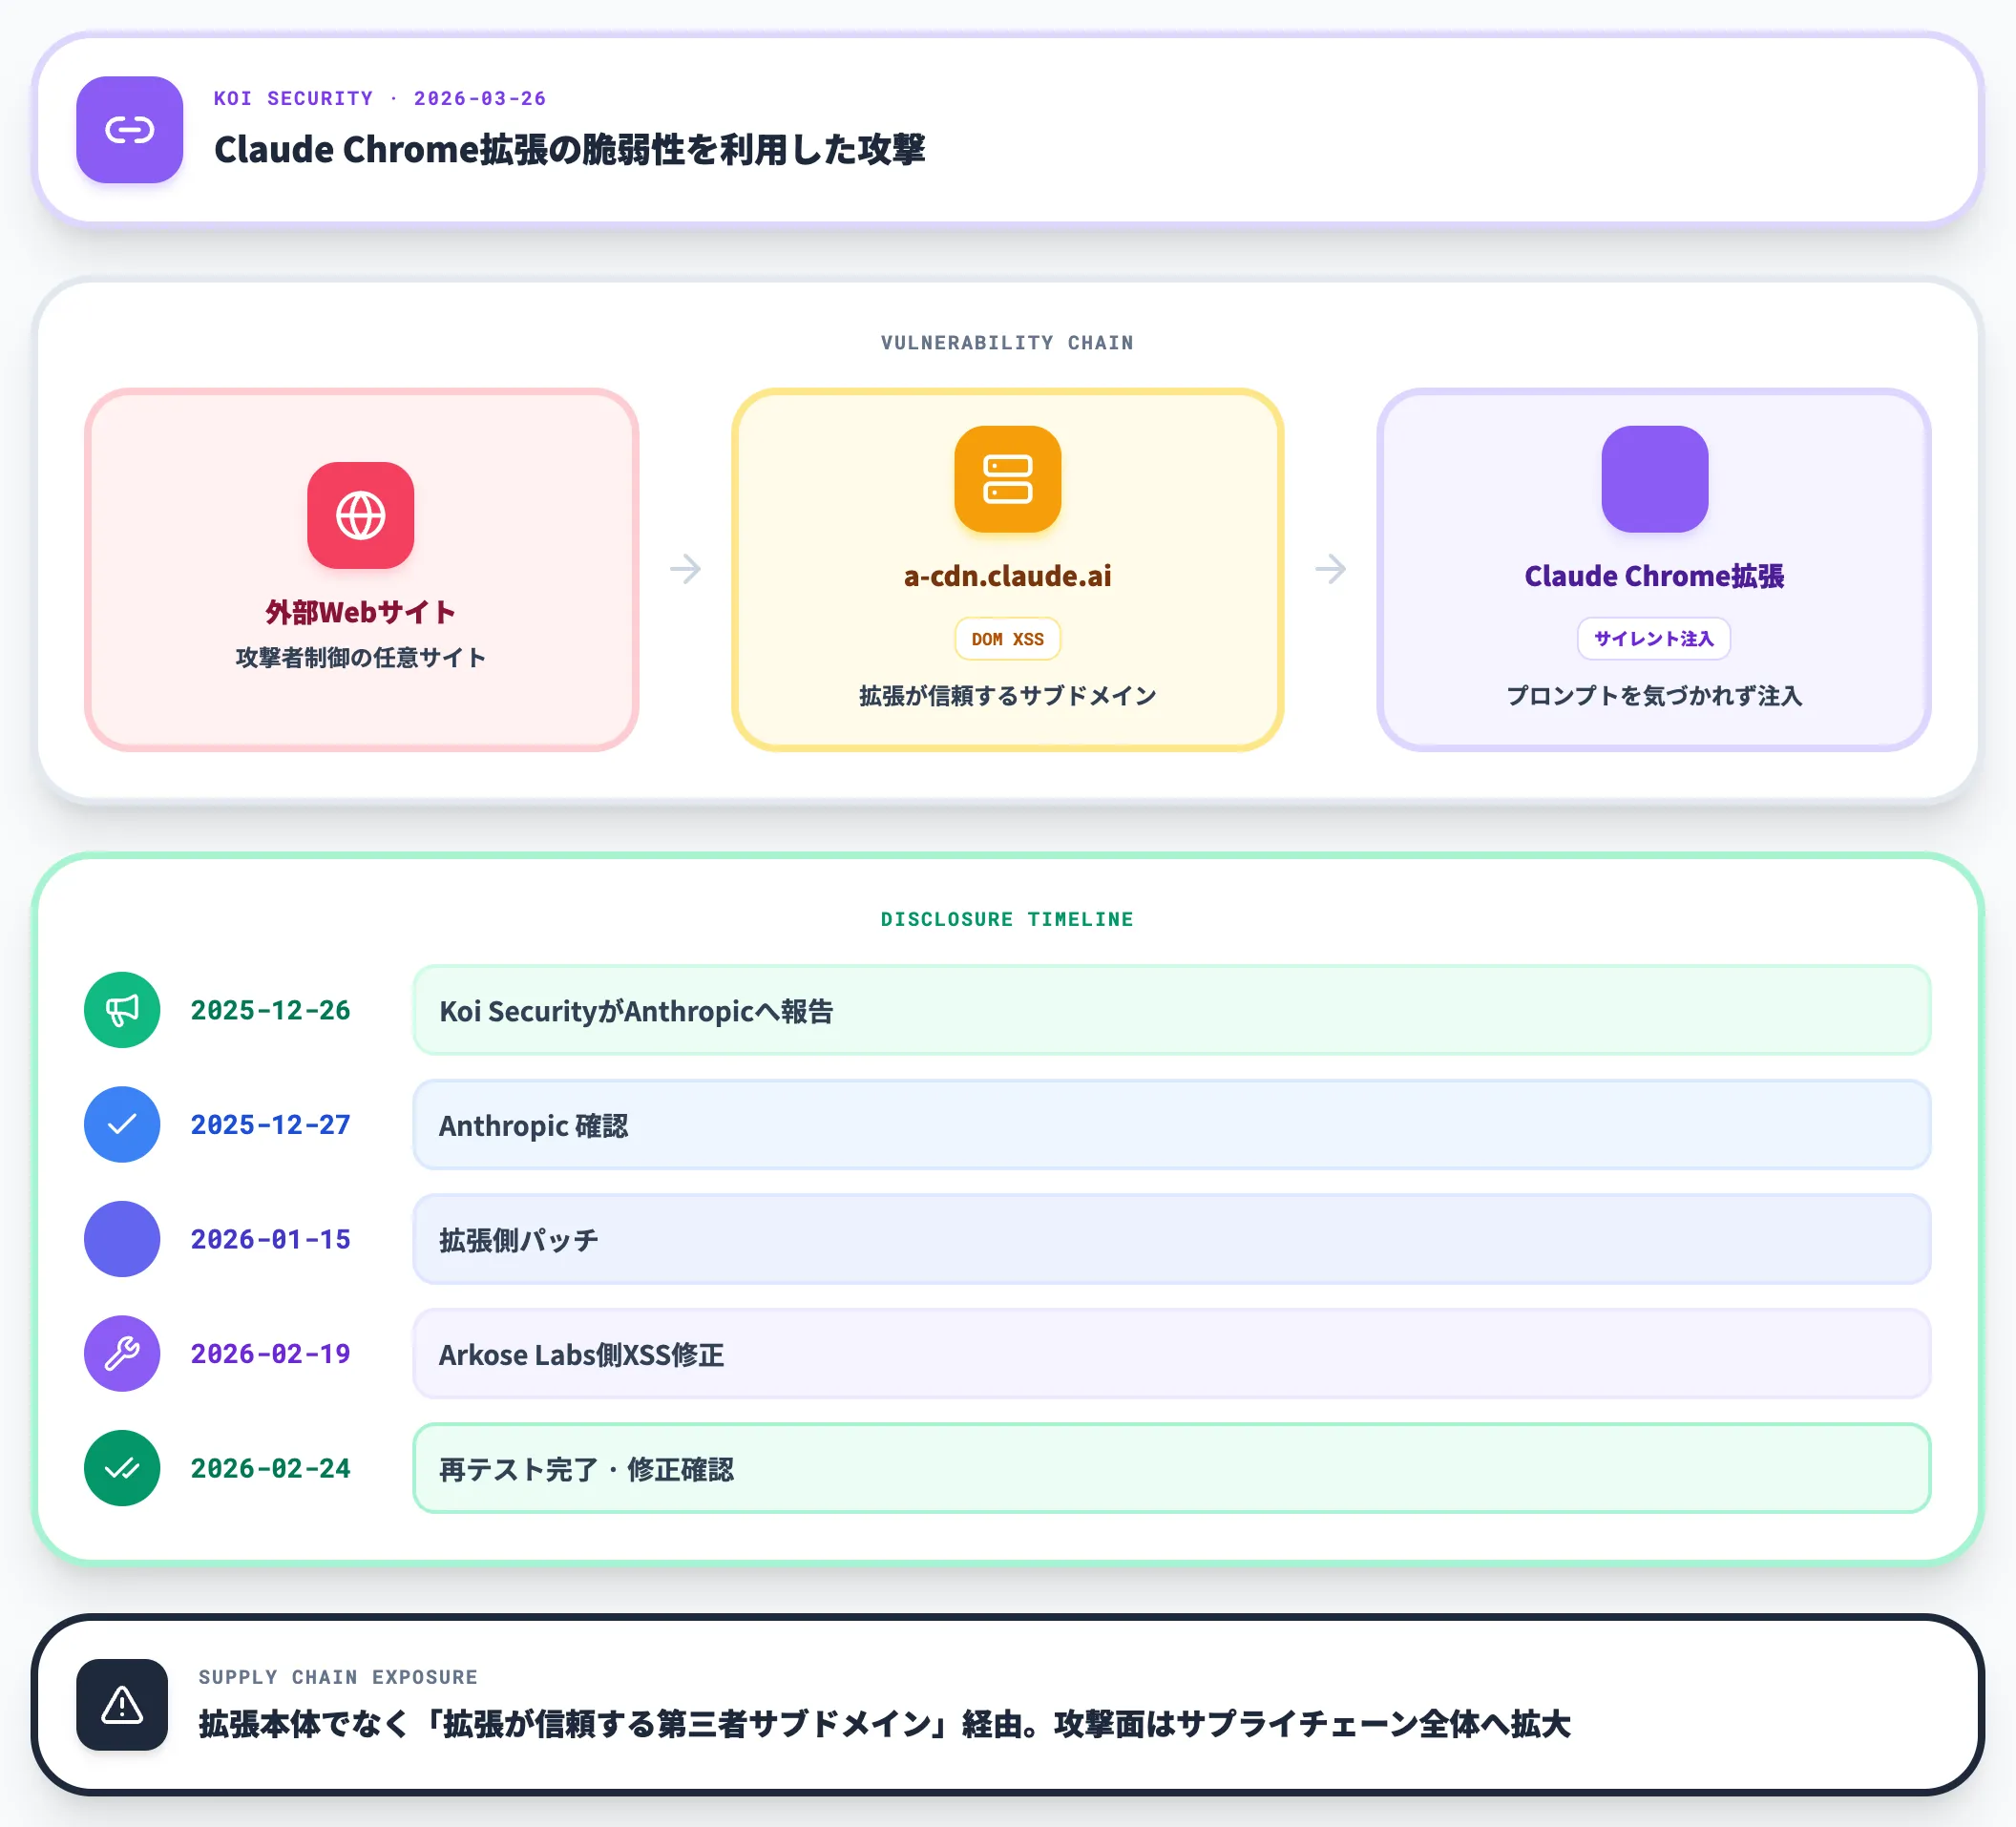
Task: Click the dark warning triangle icon
Action: click(122, 1705)
